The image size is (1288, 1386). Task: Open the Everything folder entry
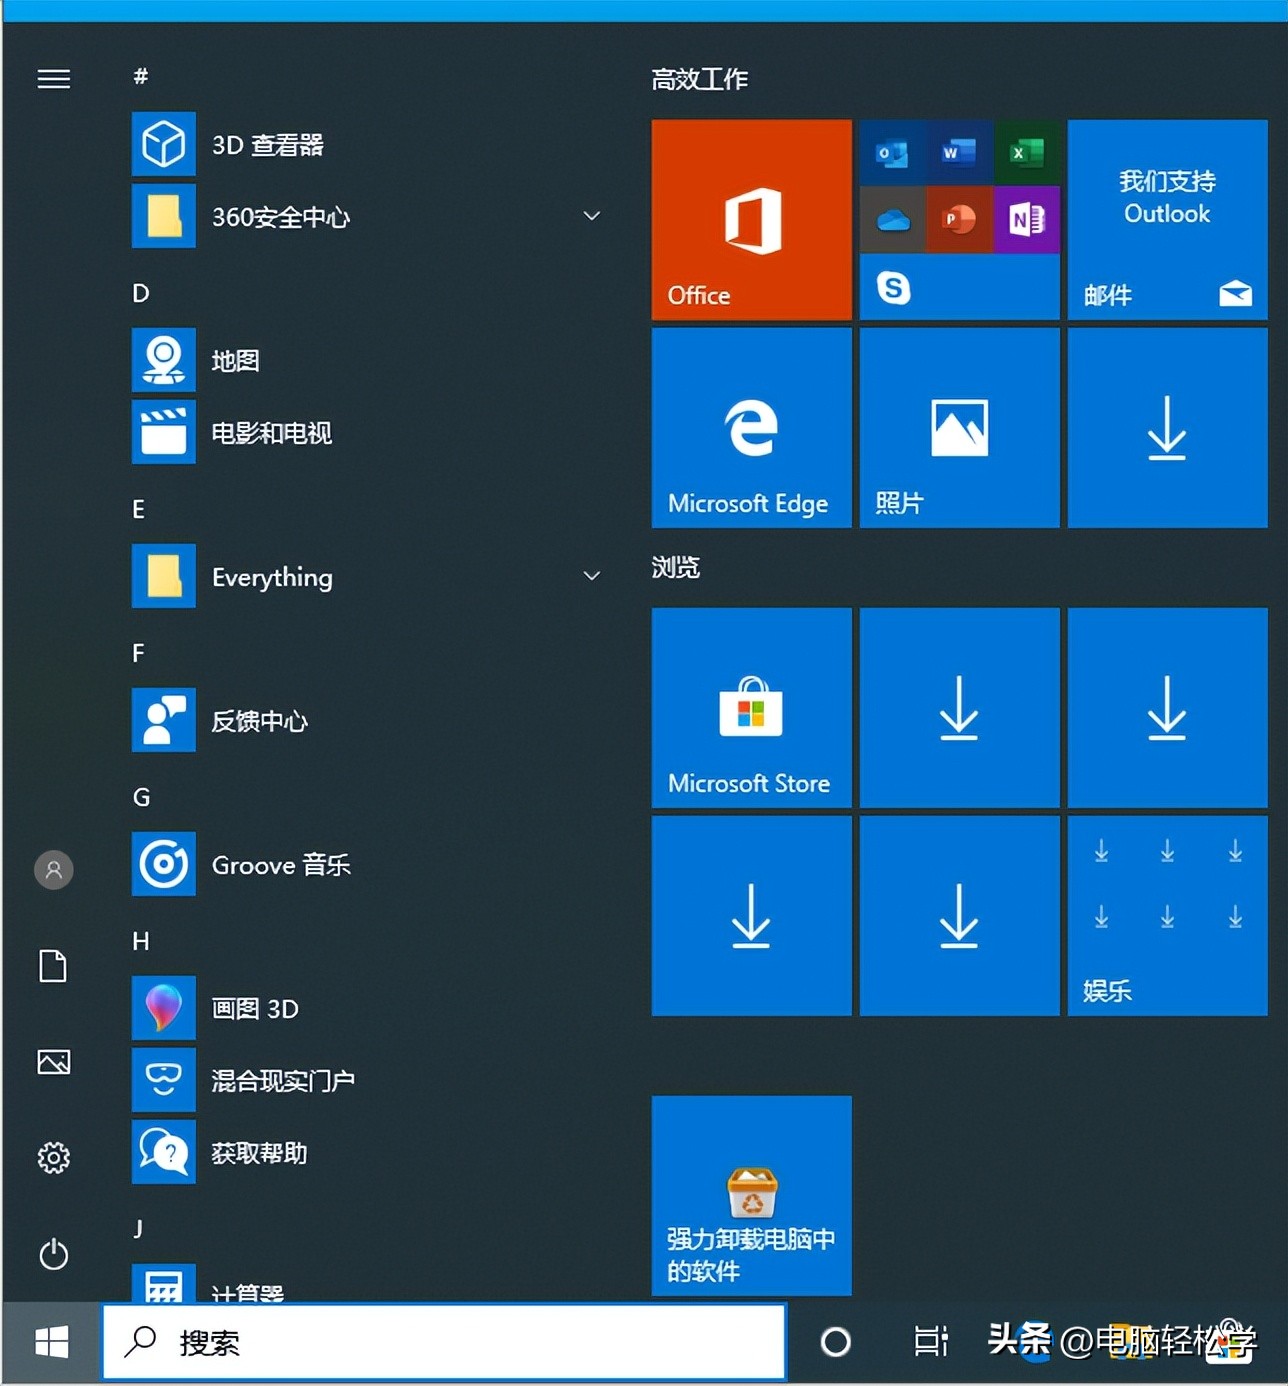(366, 577)
